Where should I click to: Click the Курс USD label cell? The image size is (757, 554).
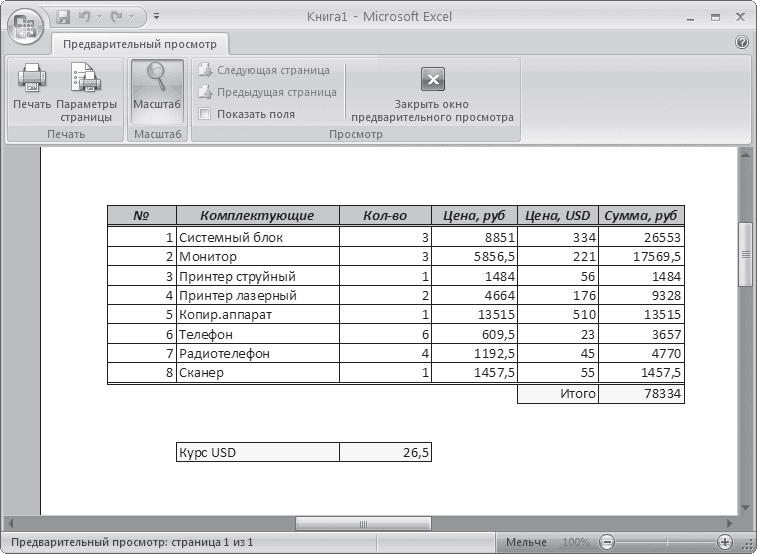(258, 452)
